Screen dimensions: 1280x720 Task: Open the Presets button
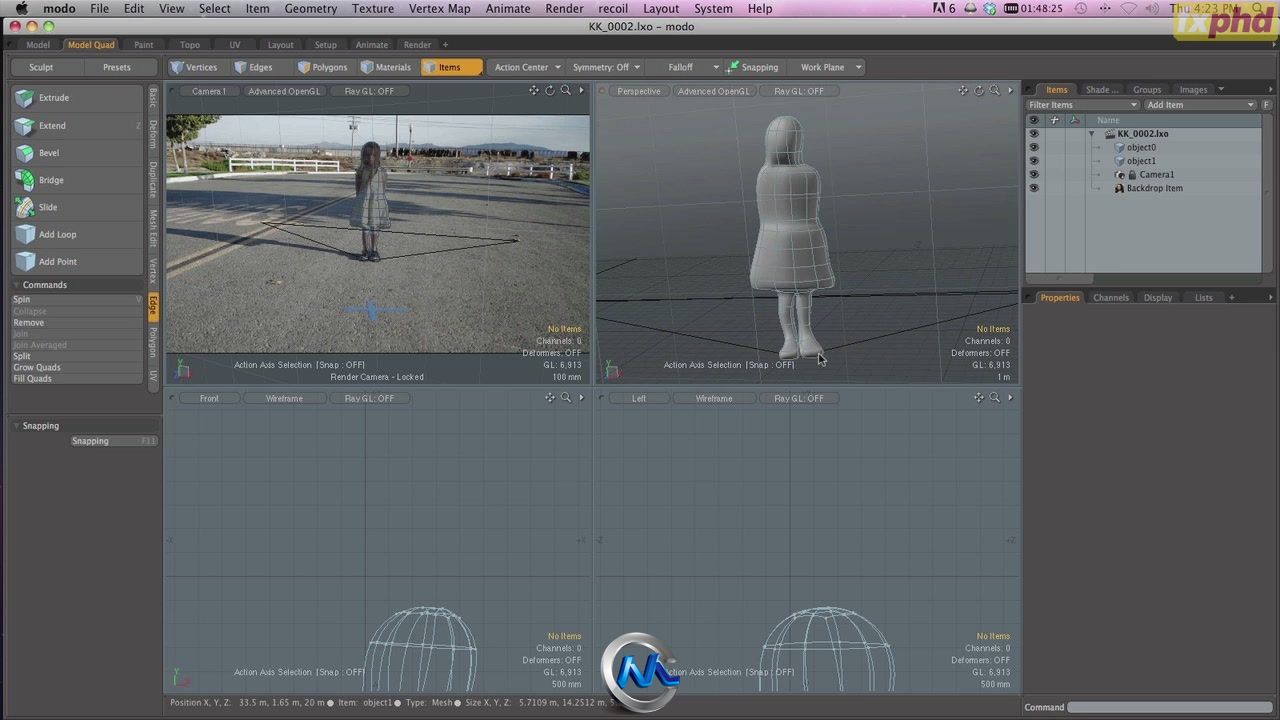tap(117, 67)
